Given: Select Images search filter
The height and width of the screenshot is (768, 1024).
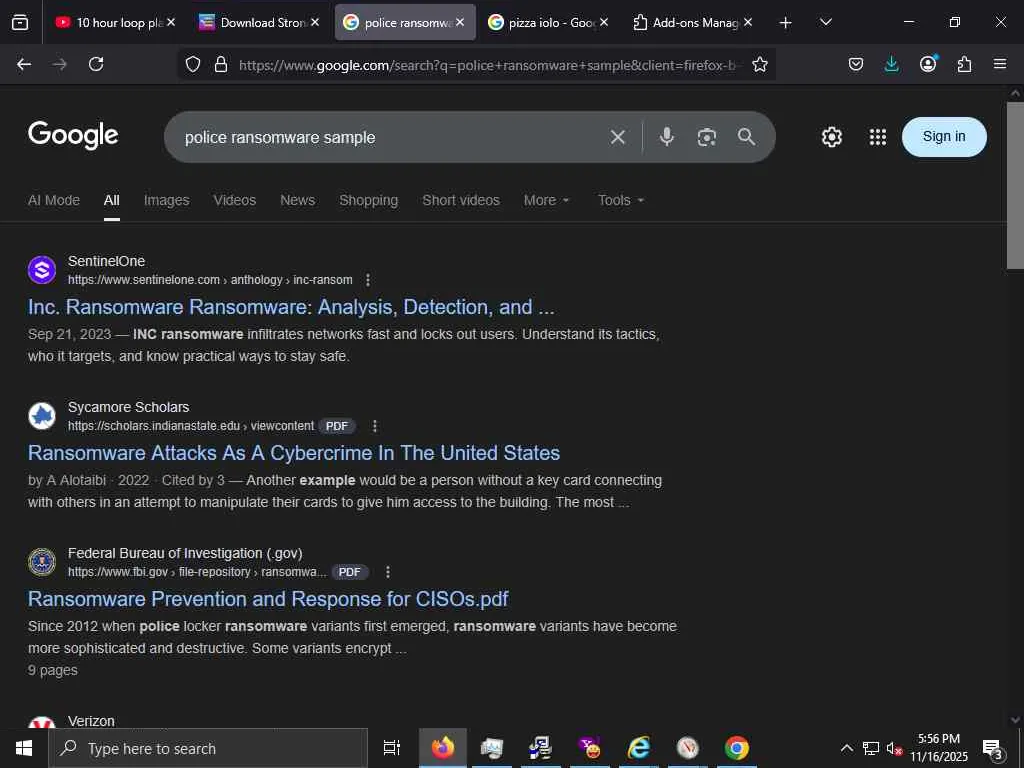Looking at the screenshot, I should [x=167, y=200].
